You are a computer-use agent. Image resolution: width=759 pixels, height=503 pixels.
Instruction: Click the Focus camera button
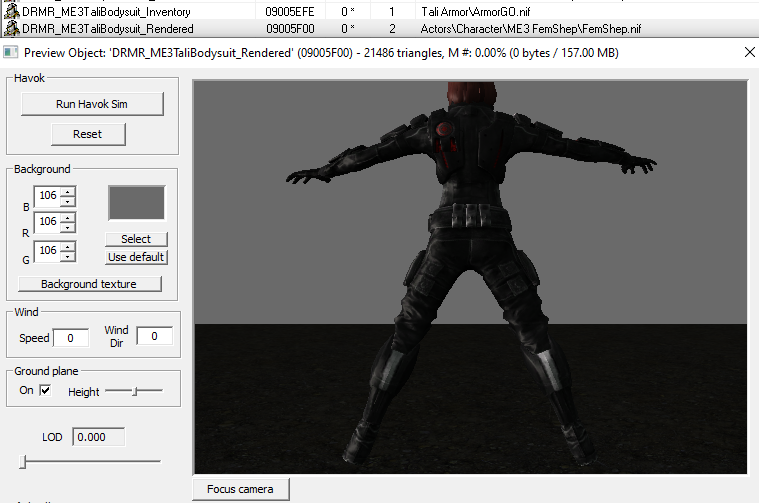point(241,489)
